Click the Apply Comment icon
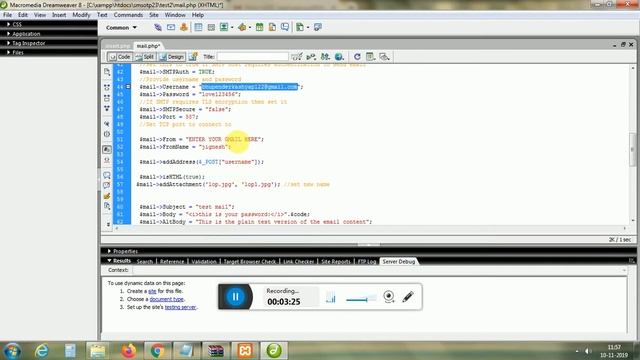Viewport: 640px width, 360px height. click(107, 176)
